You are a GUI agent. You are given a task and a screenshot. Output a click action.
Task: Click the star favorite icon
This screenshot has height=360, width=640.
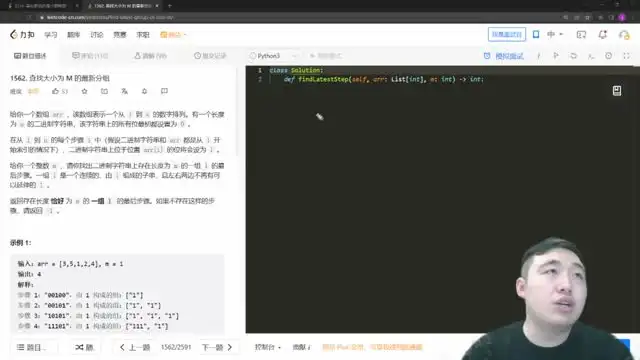[84, 91]
